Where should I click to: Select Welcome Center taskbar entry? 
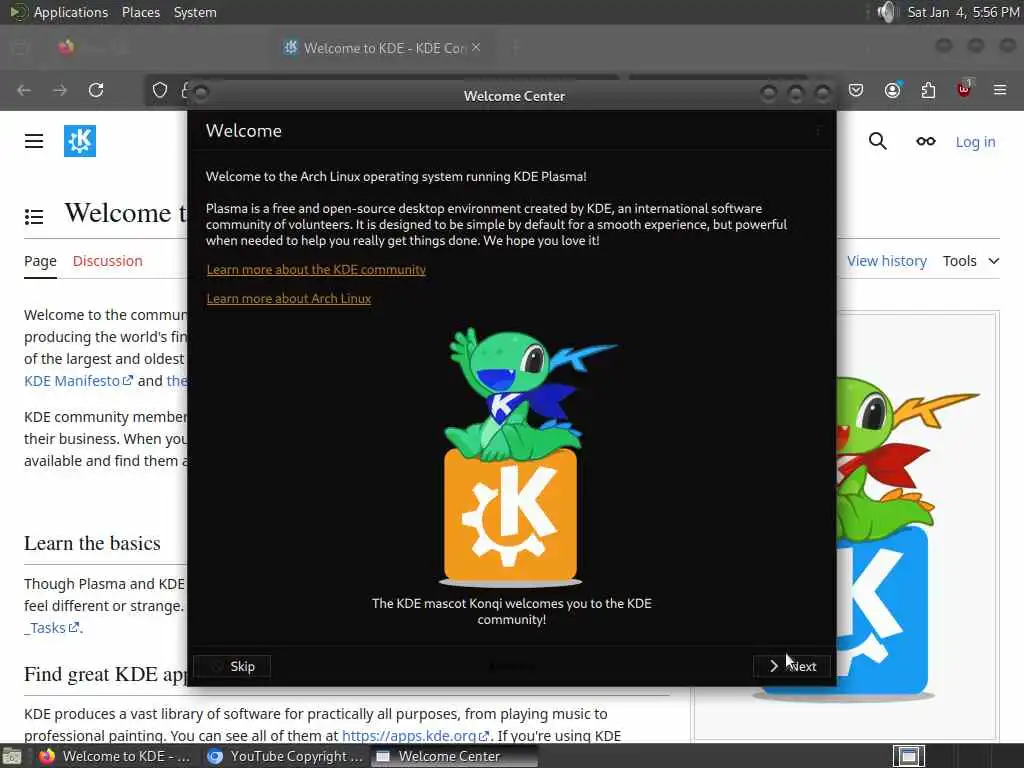[x=455, y=756]
